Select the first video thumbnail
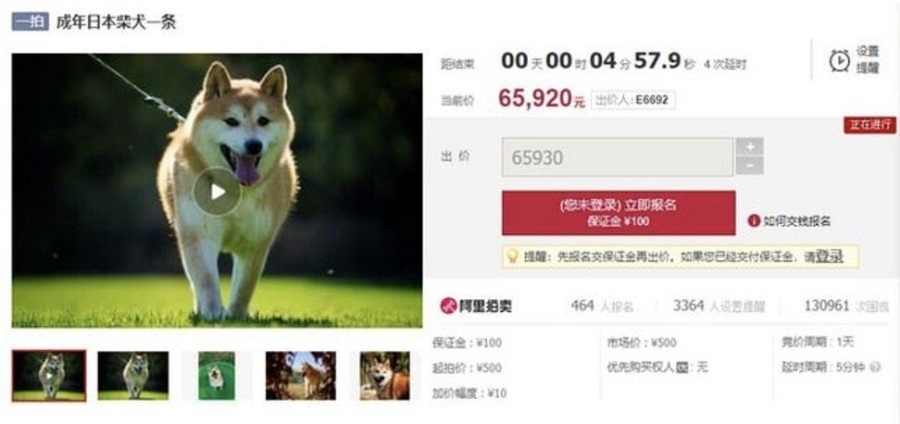Viewport: 900px width, 424px height. pos(49,376)
